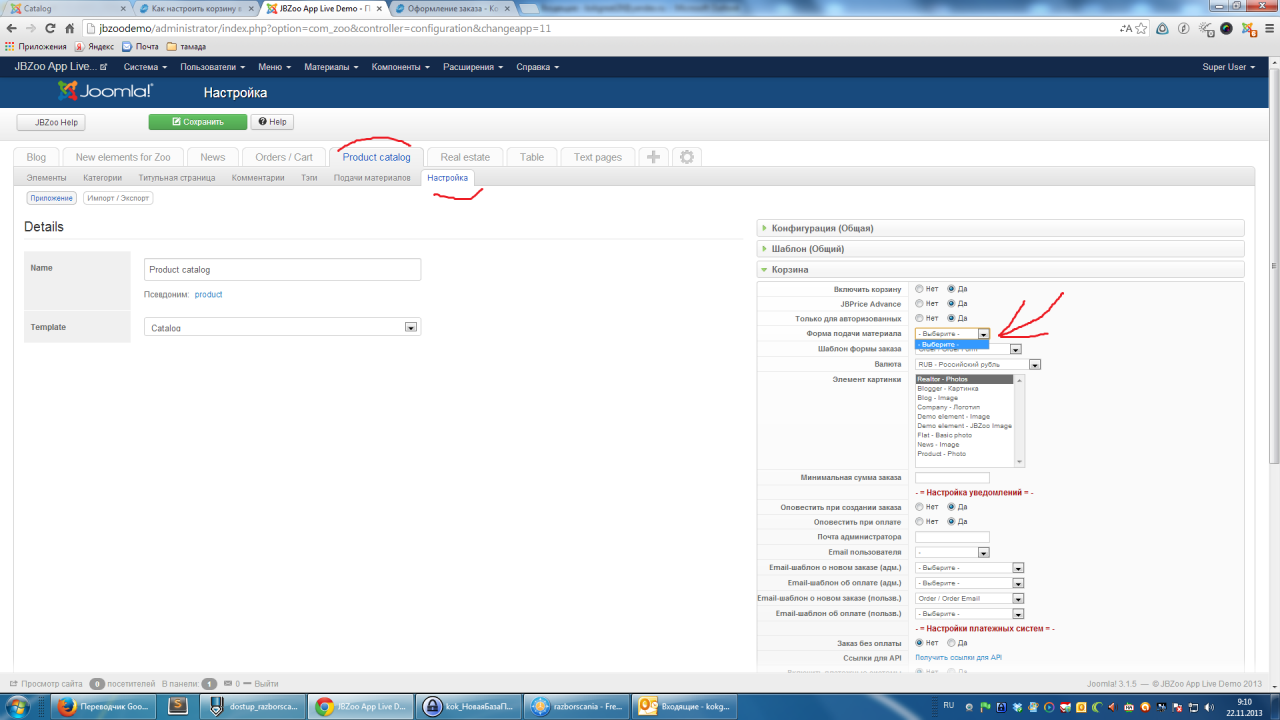
Task: Open the gear settings tab icon
Action: (686, 157)
